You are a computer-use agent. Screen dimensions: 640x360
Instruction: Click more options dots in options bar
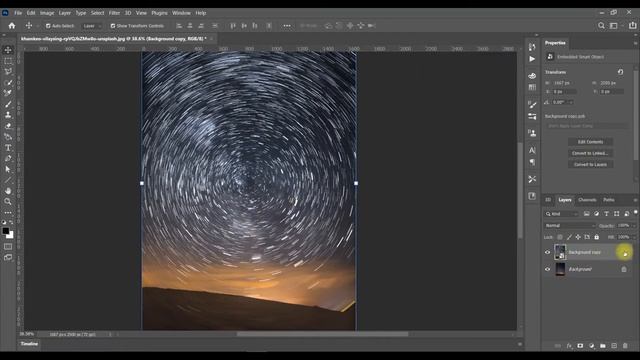[x=287, y=26]
